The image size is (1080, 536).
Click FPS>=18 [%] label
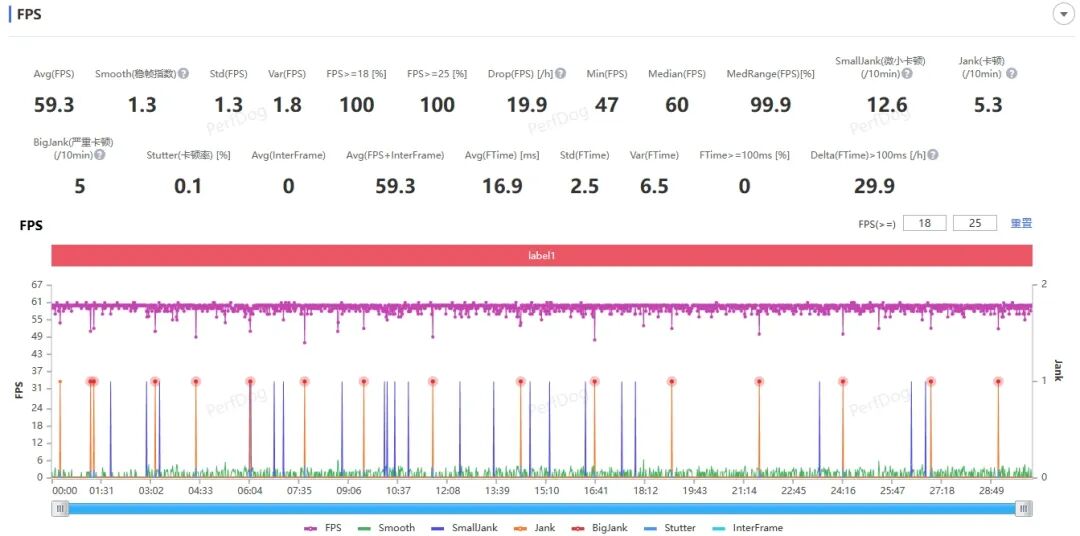pyautogui.click(x=356, y=74)
